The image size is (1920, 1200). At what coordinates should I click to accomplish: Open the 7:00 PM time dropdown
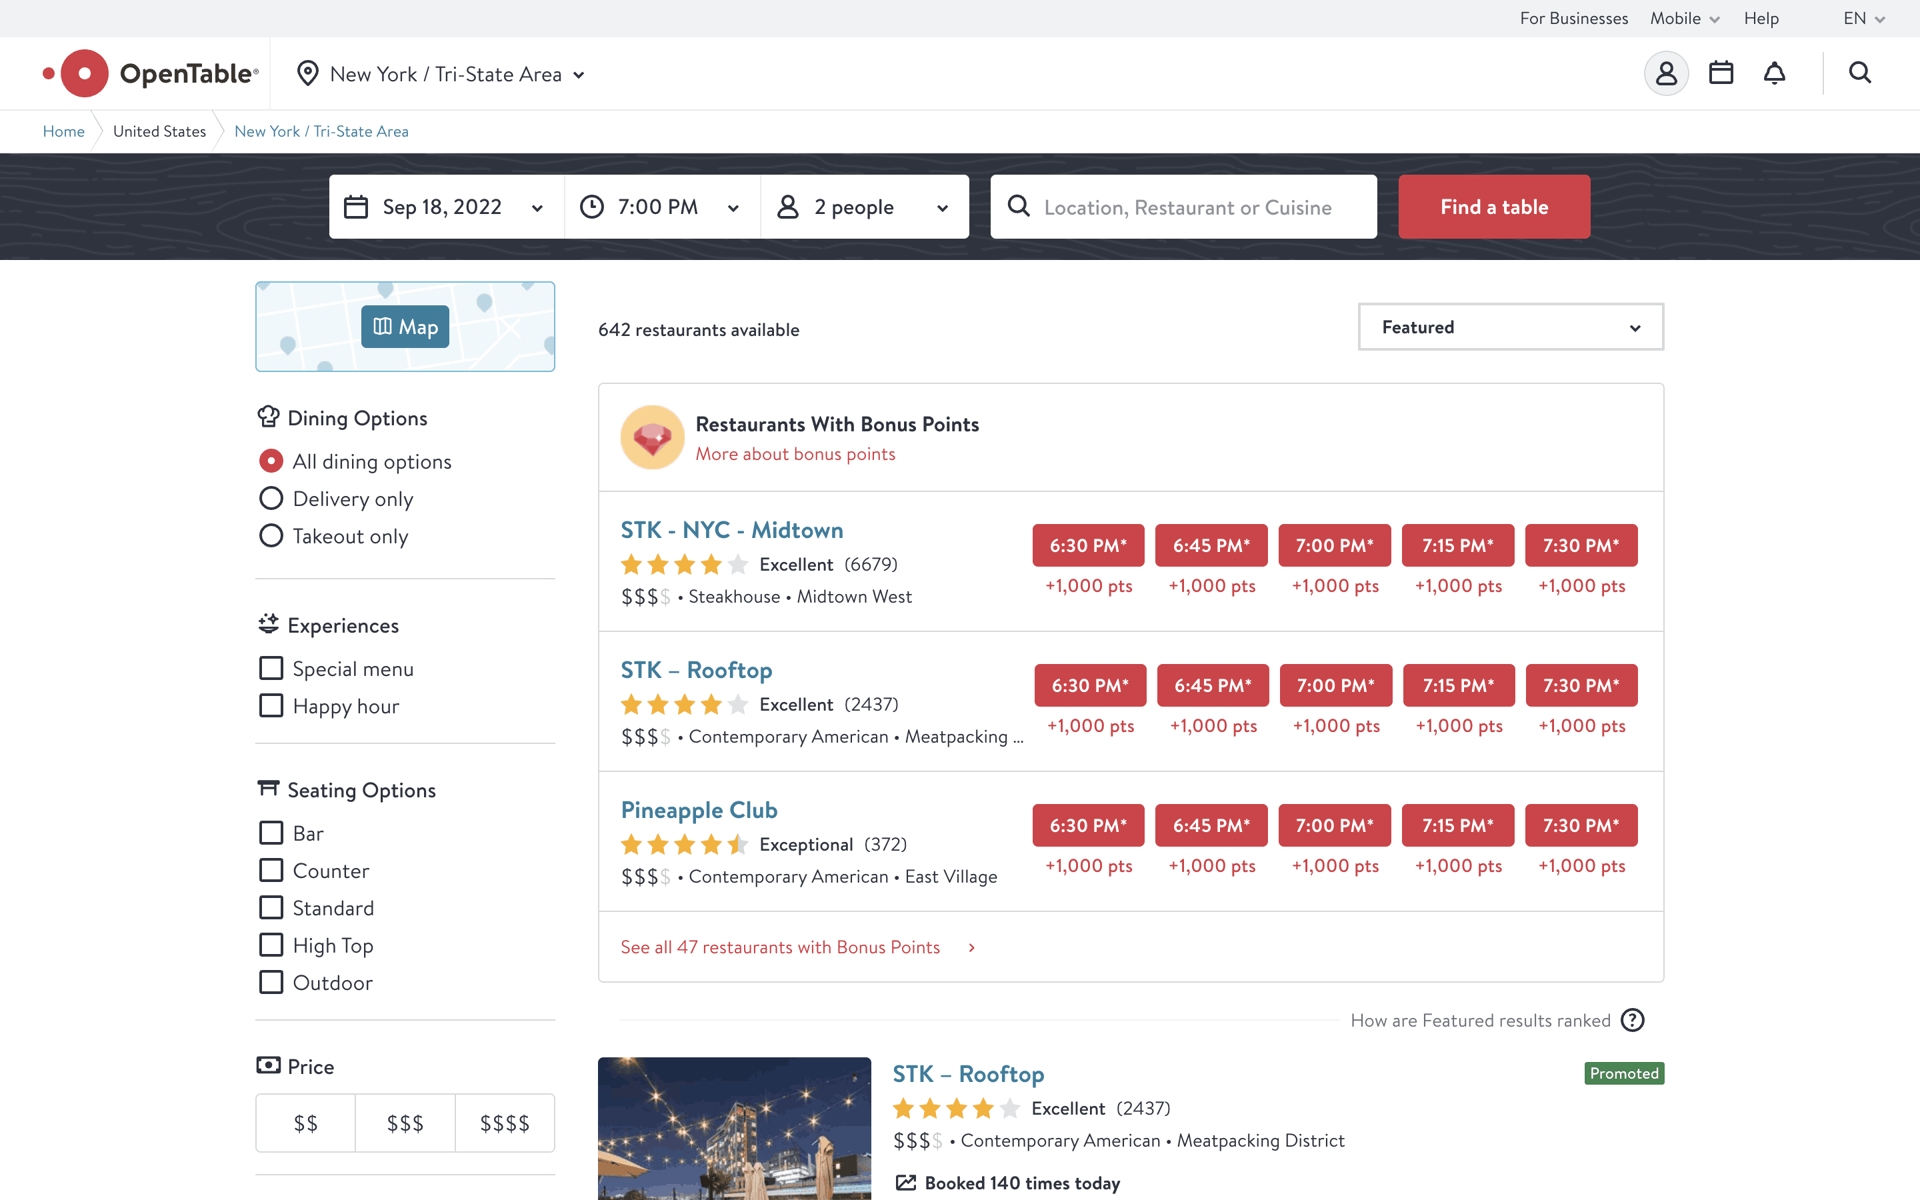(662, 207)
